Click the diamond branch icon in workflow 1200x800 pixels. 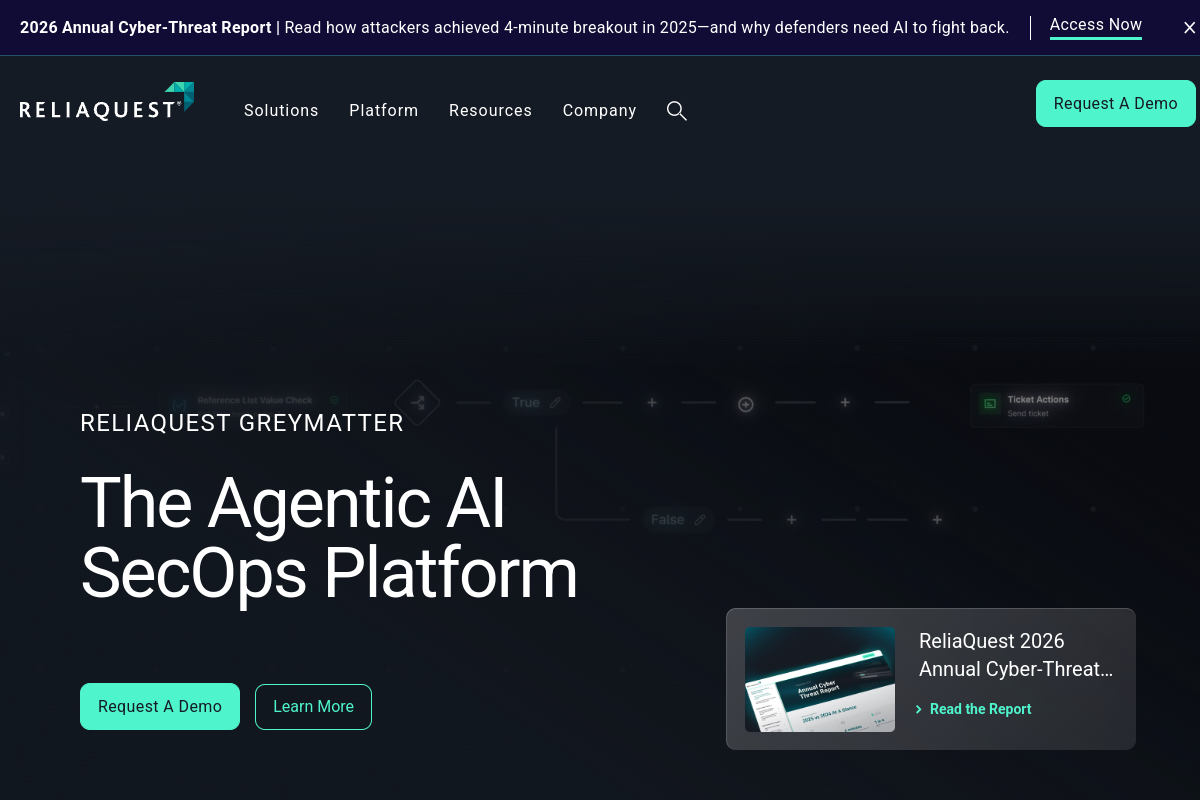418,403
